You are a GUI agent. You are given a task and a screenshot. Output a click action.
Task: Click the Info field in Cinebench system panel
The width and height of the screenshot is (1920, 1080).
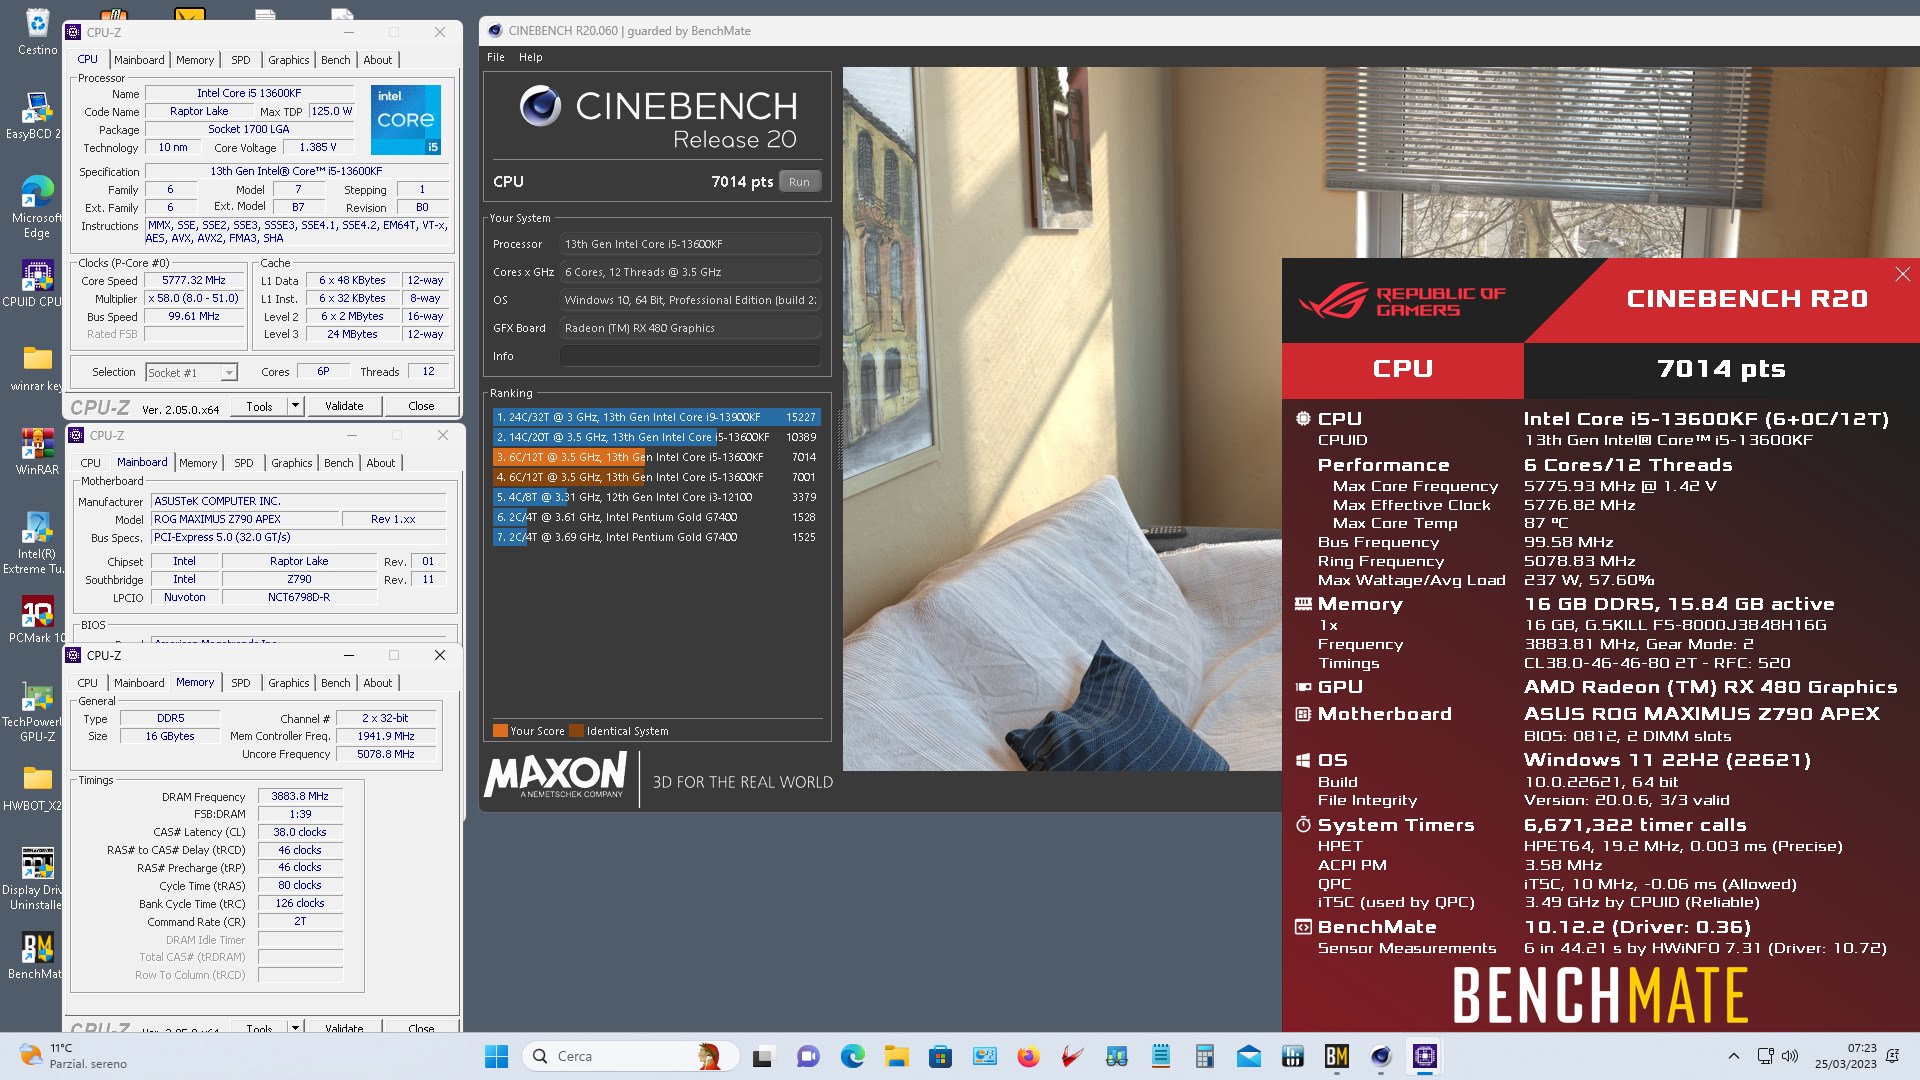(x=690, y=356)
